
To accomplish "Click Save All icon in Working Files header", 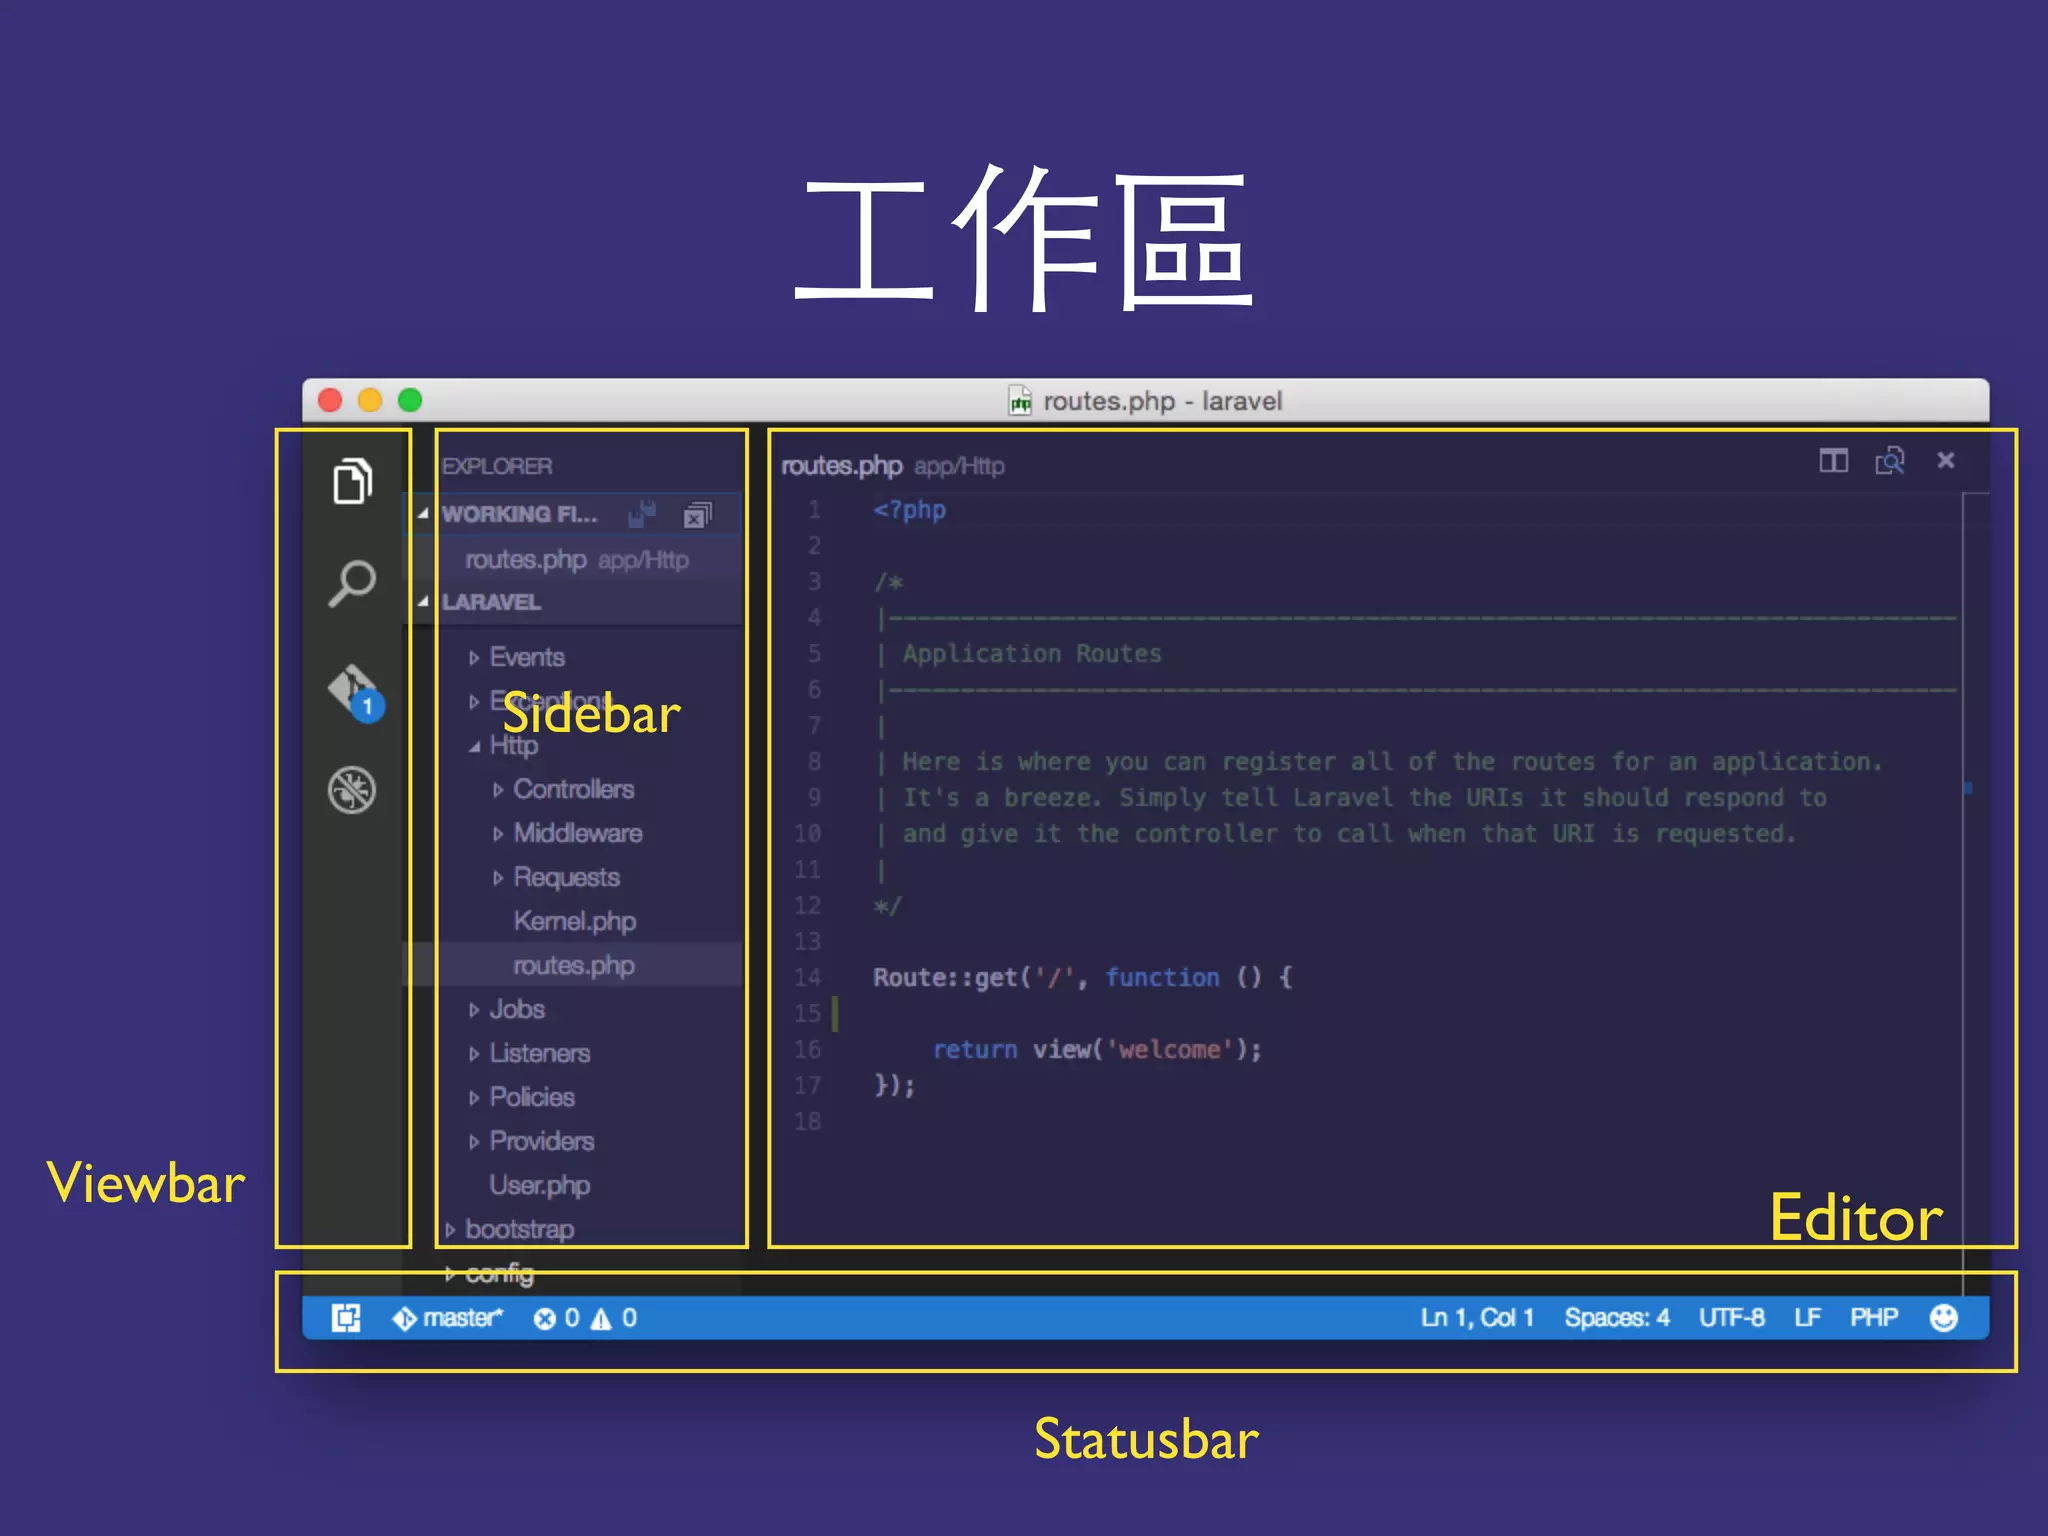I will 642,514.
